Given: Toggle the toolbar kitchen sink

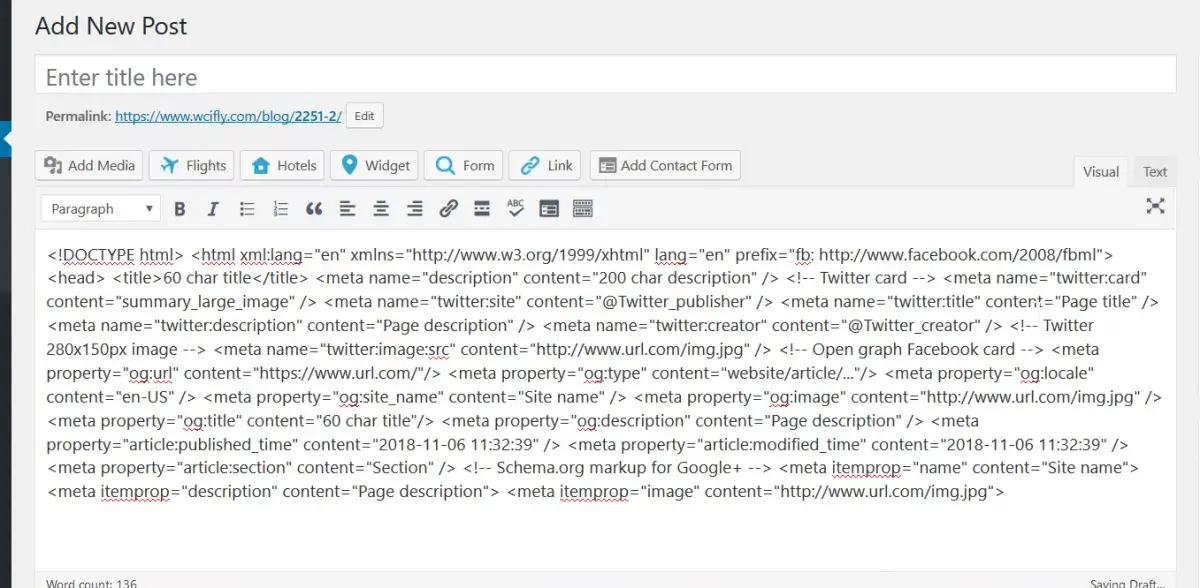Looking at the screenshot, I should click(583, 209).
